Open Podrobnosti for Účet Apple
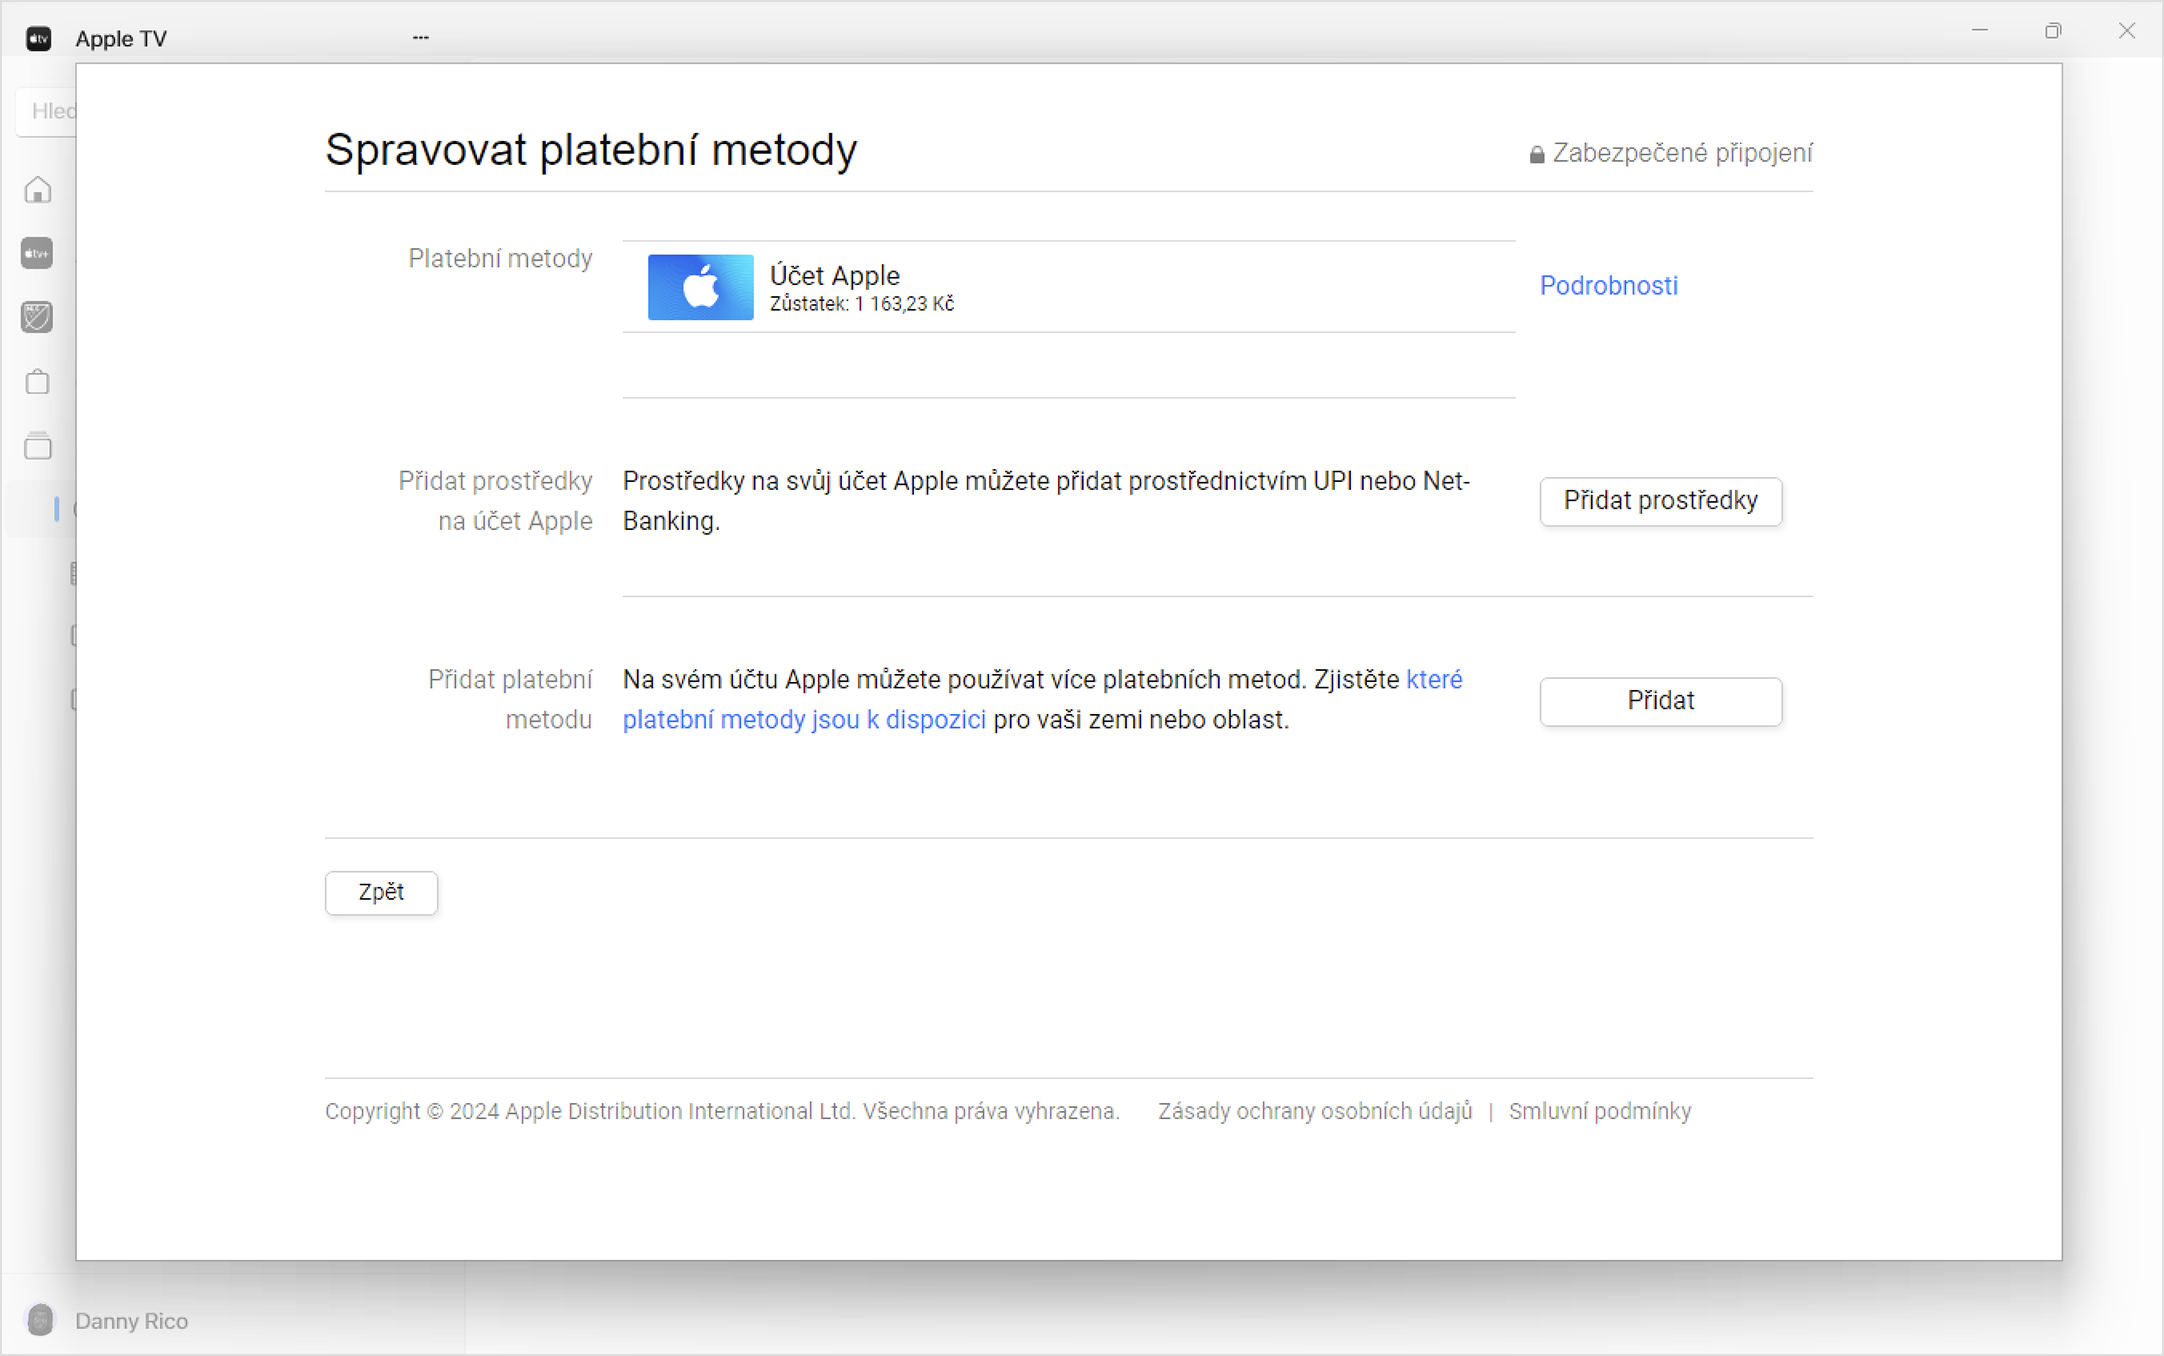Screen dimensions: 2164x1356 pos(1608,285)
